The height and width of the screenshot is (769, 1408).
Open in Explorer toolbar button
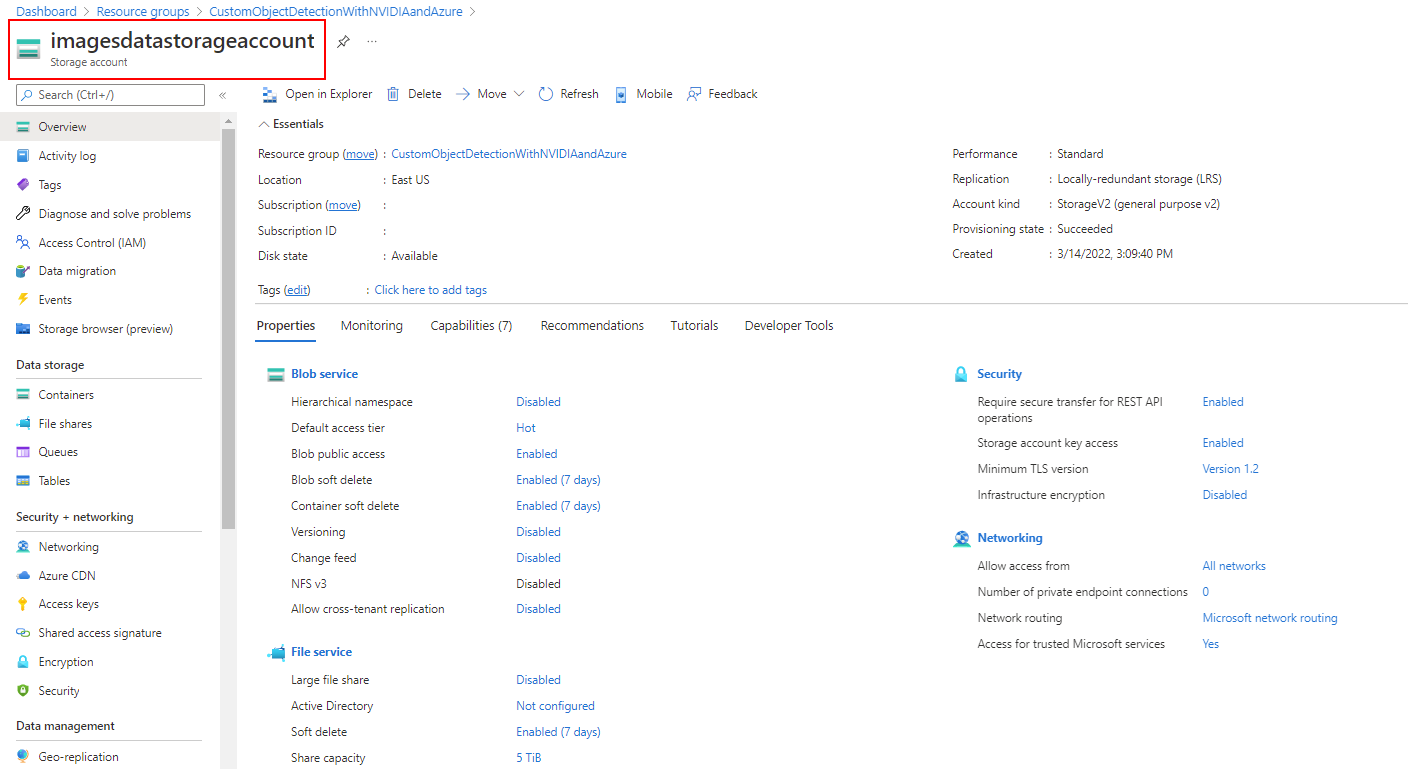tap(317, 94)
